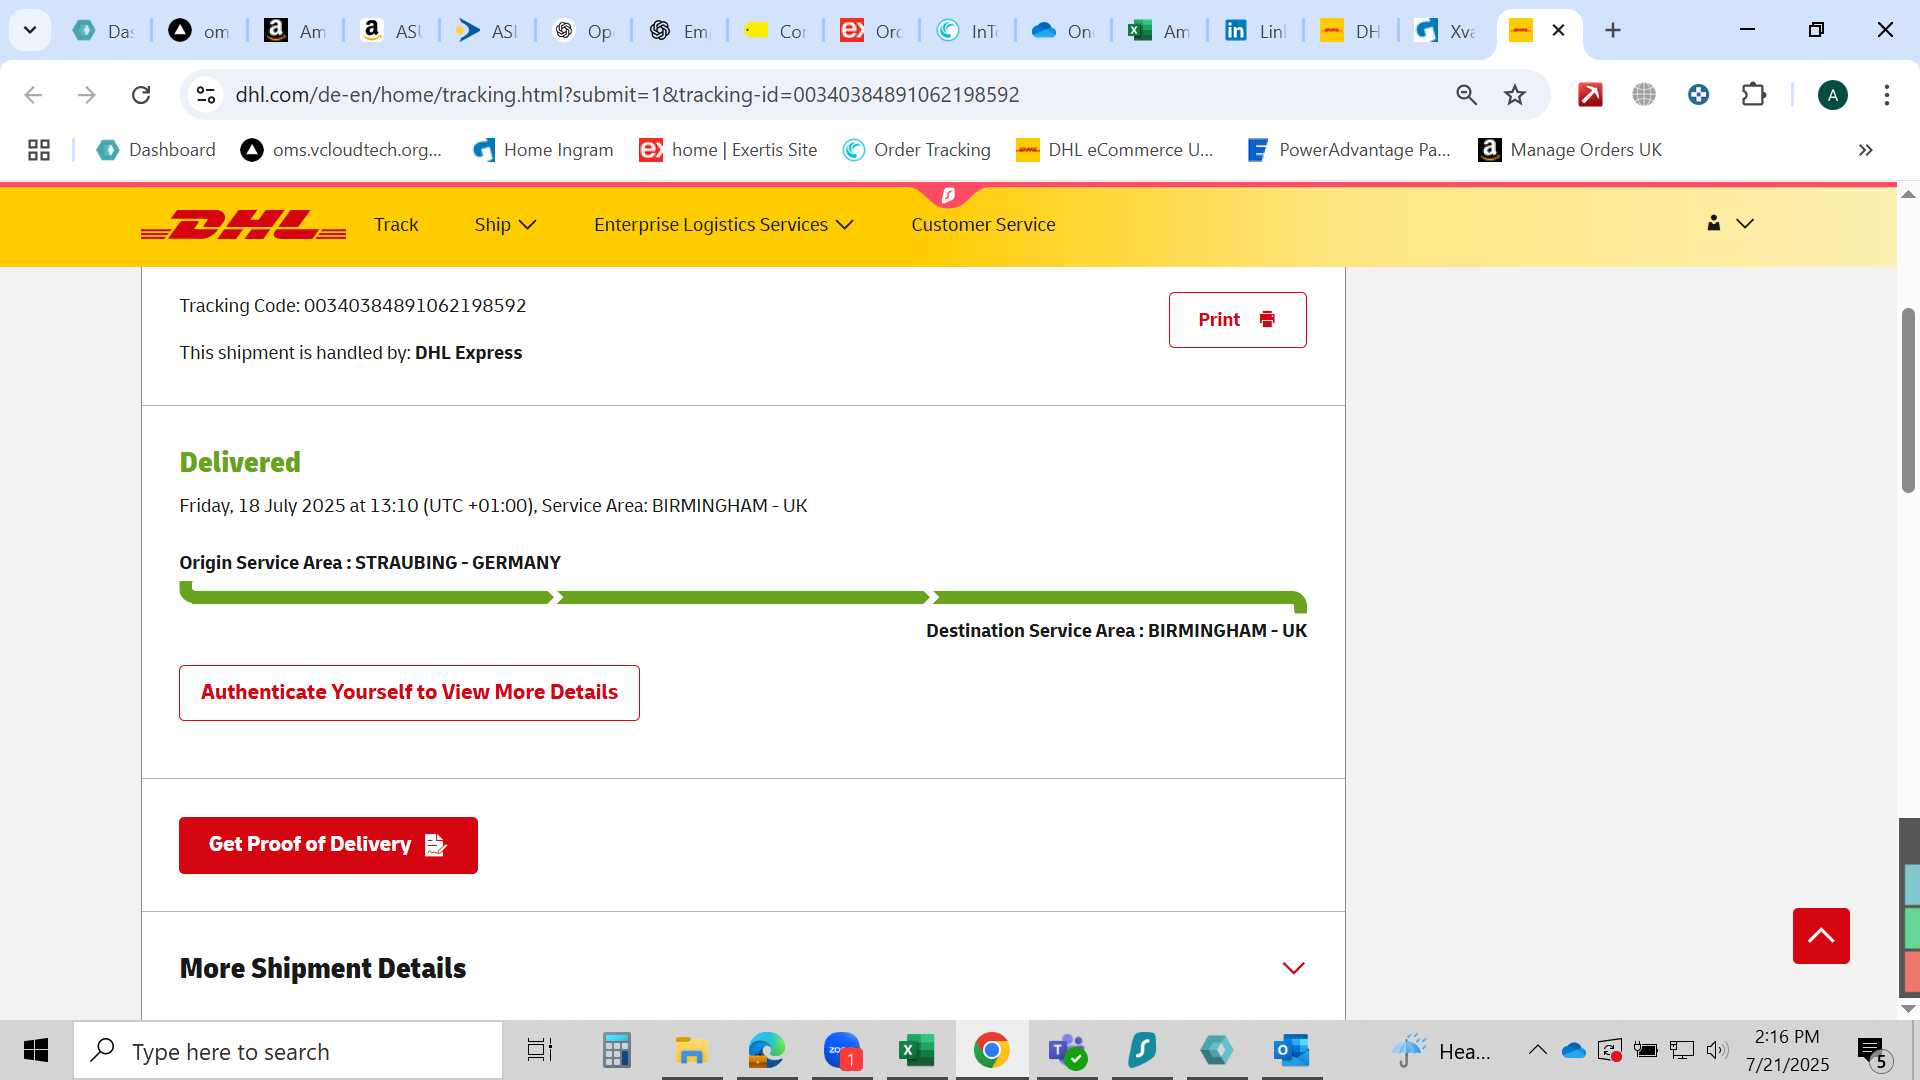Click the Tracking Code number text

(415, 306)
